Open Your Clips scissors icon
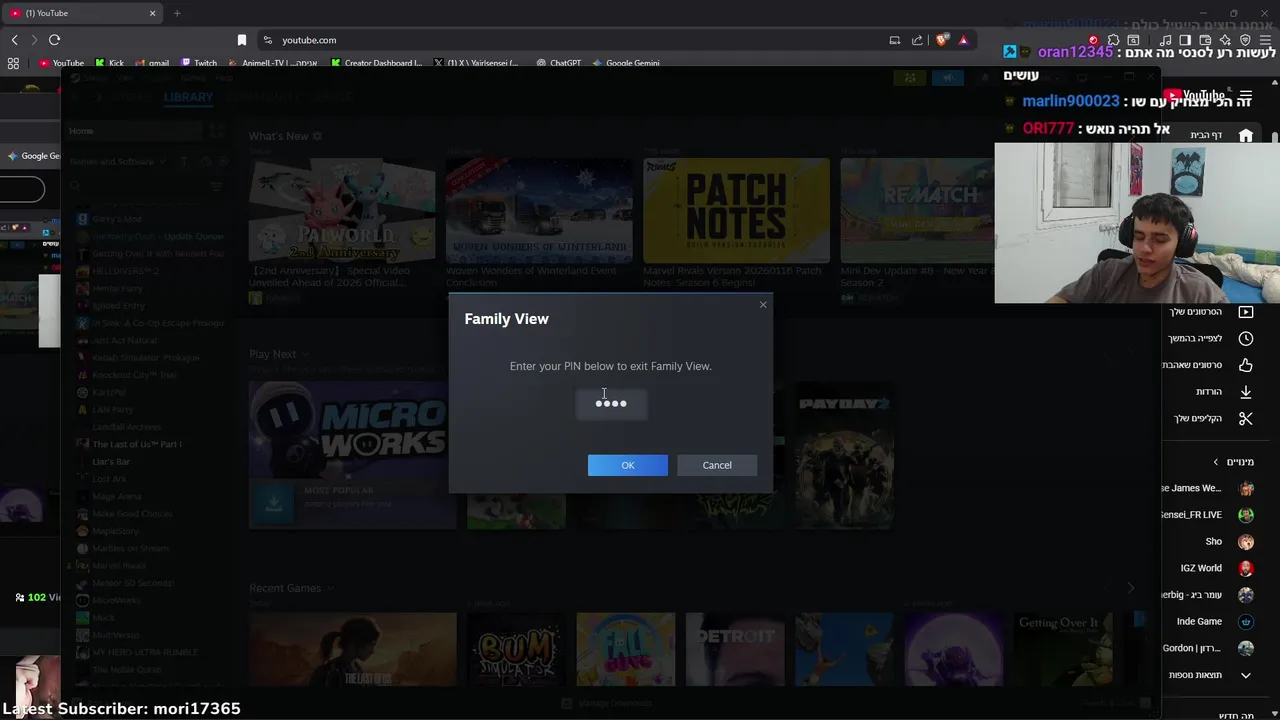Image resolution: width=1280 pixels, height=720 pixels. click(1246, 418)
